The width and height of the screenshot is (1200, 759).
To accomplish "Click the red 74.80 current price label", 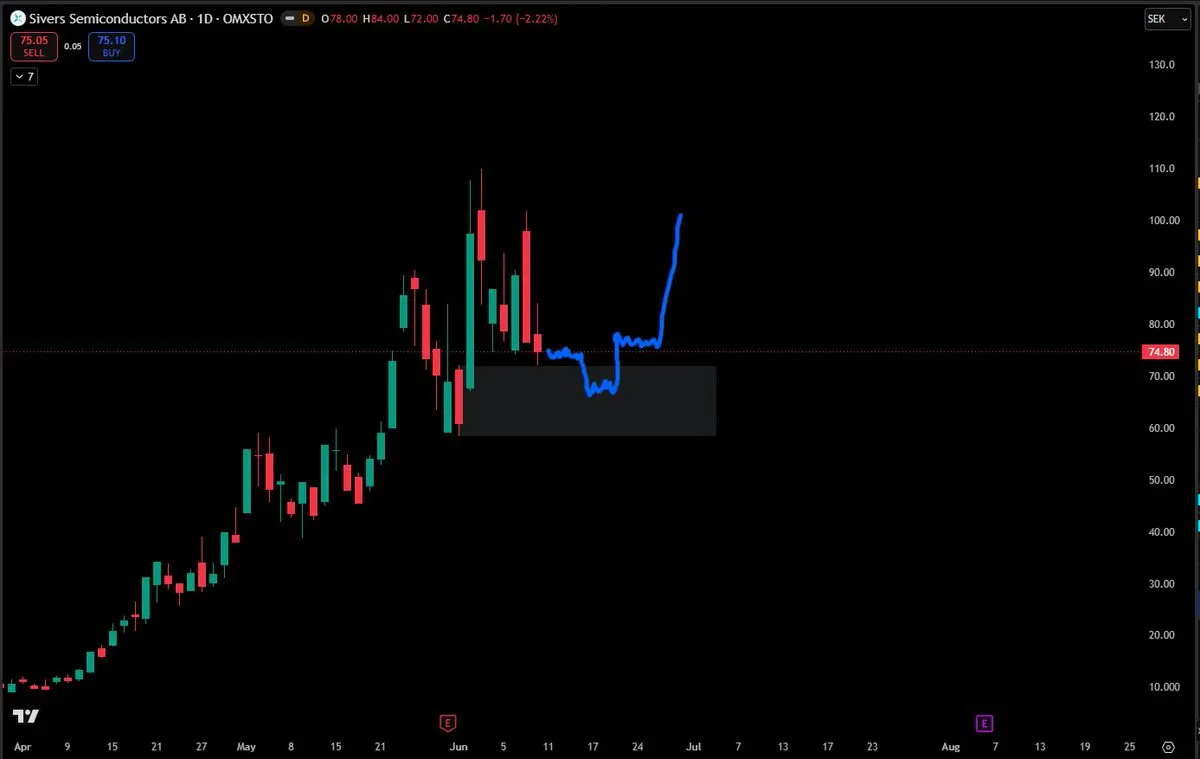I will coord(1159,351).
